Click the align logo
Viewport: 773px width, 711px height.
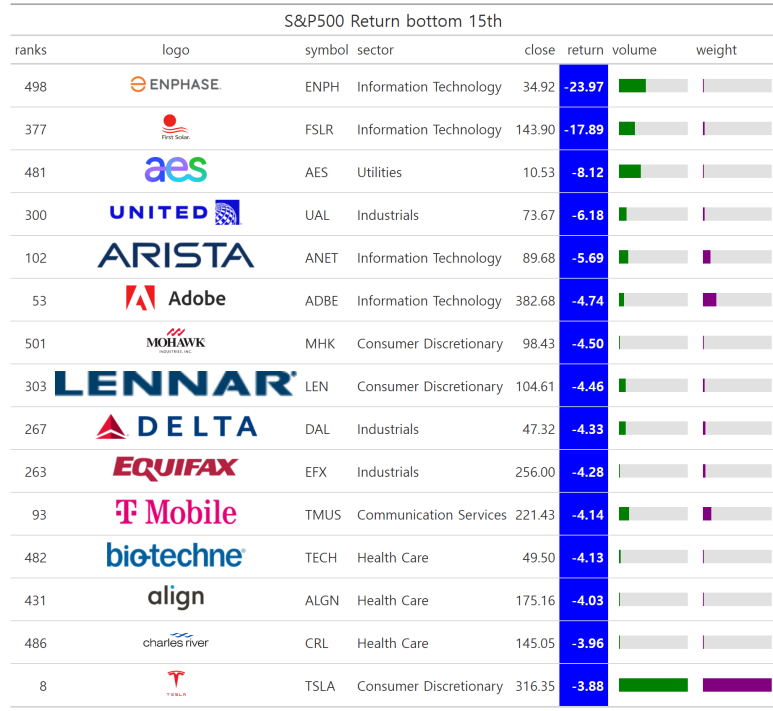[x=176, y=597]
